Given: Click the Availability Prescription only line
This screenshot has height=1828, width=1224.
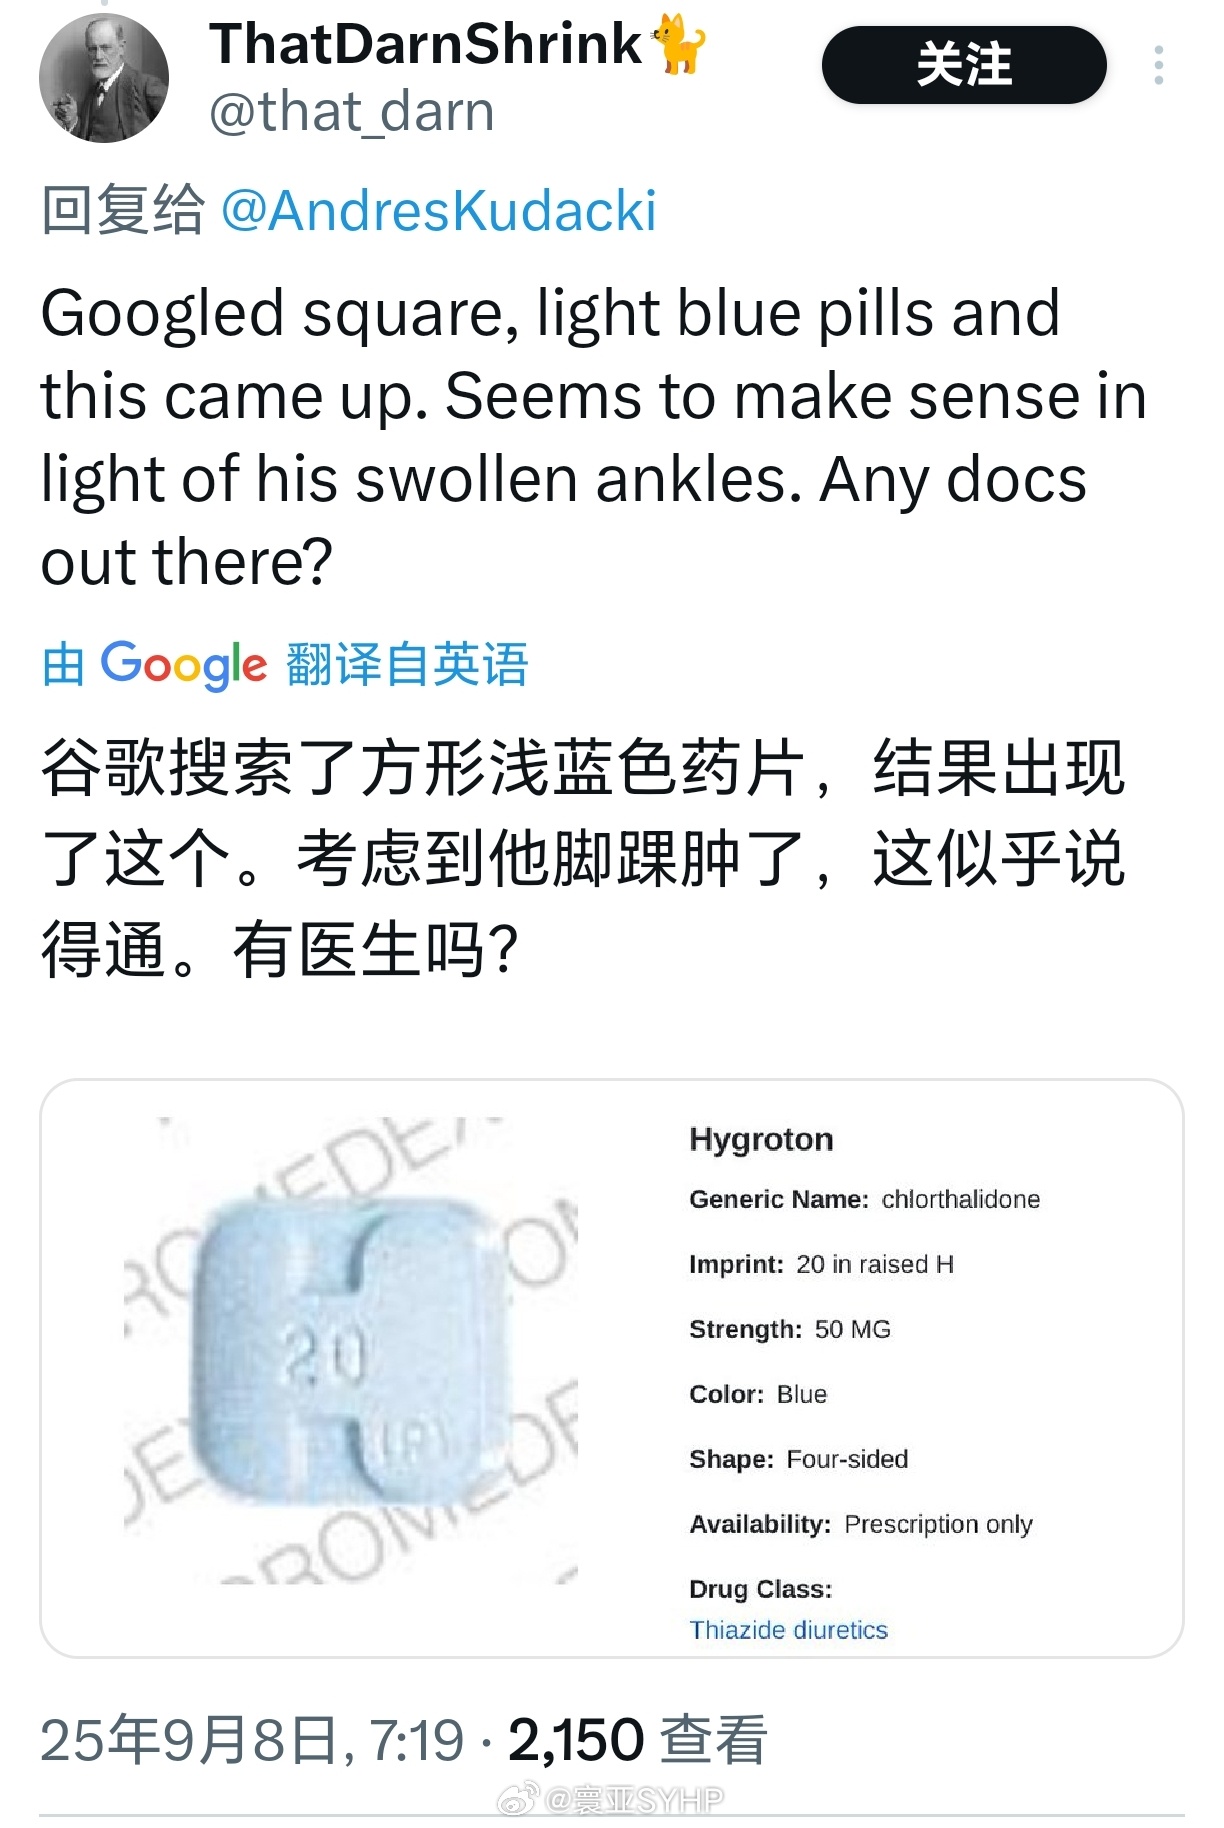Looking at the screenshot, I should [860, 1524].
